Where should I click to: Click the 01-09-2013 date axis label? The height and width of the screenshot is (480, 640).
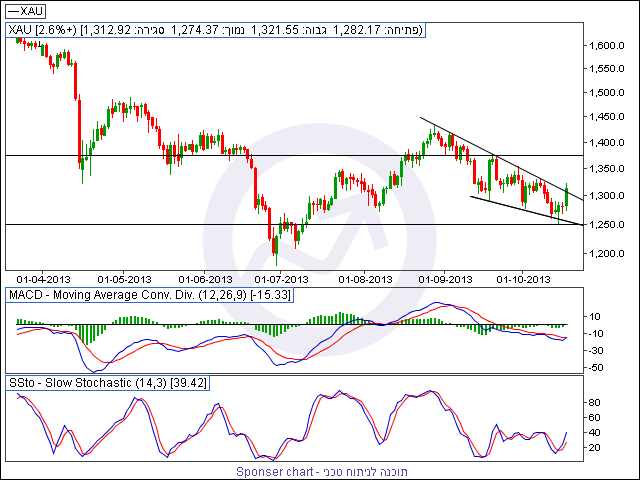pyautogui.click(x=445, y=280)
